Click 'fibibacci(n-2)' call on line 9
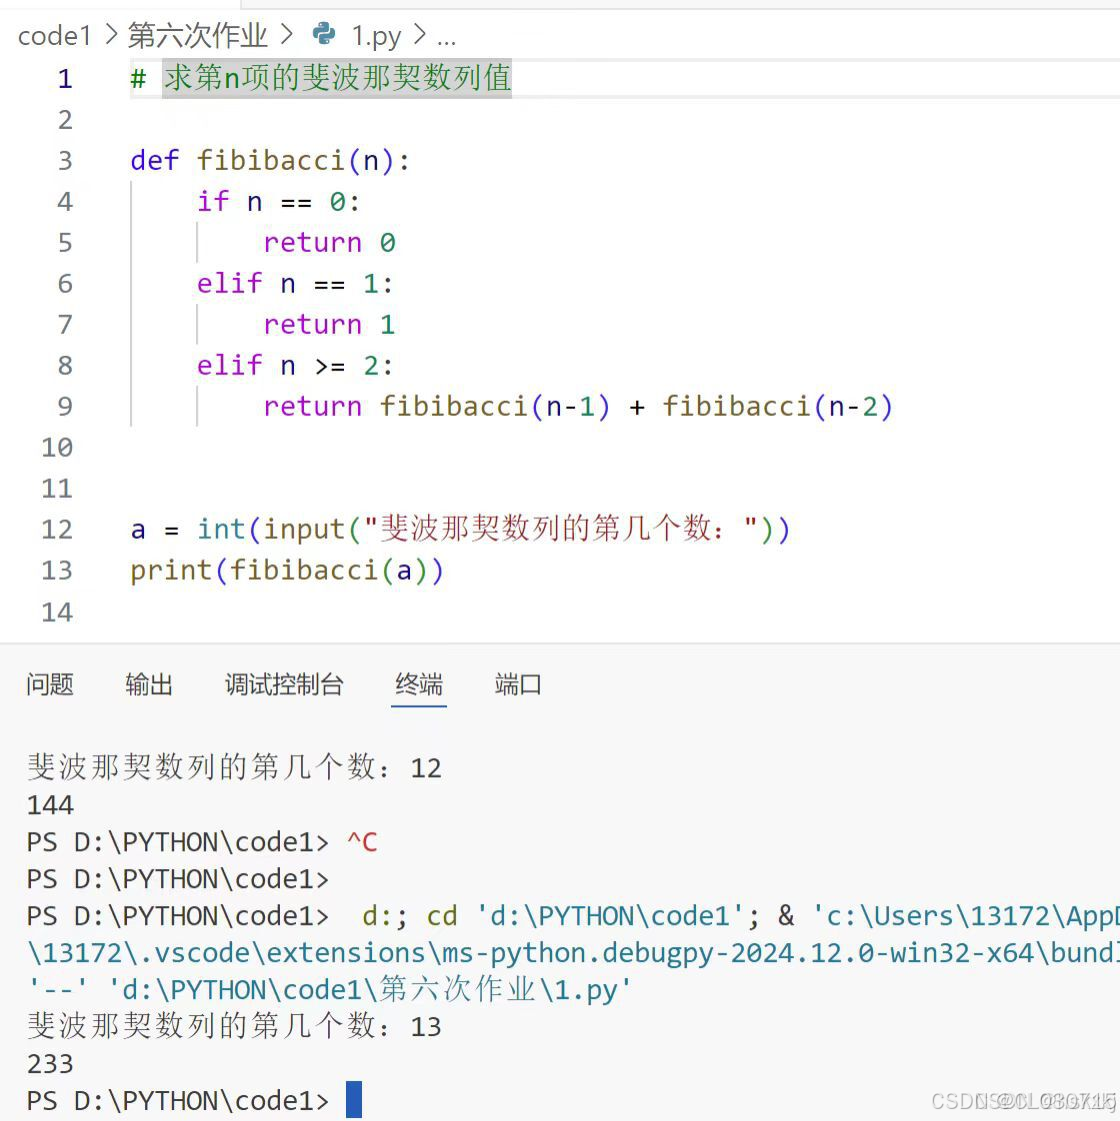The image size is (1120, 1121). pyautogui.click(x=778, y=407)
